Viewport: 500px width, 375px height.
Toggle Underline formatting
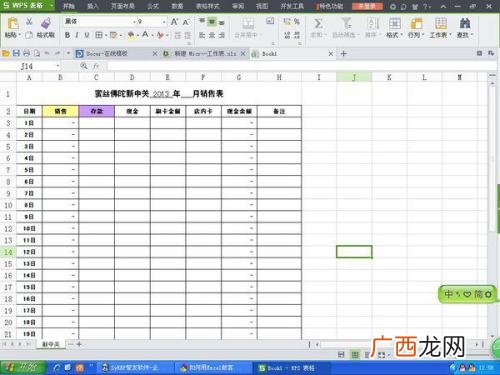pos(87,35)
